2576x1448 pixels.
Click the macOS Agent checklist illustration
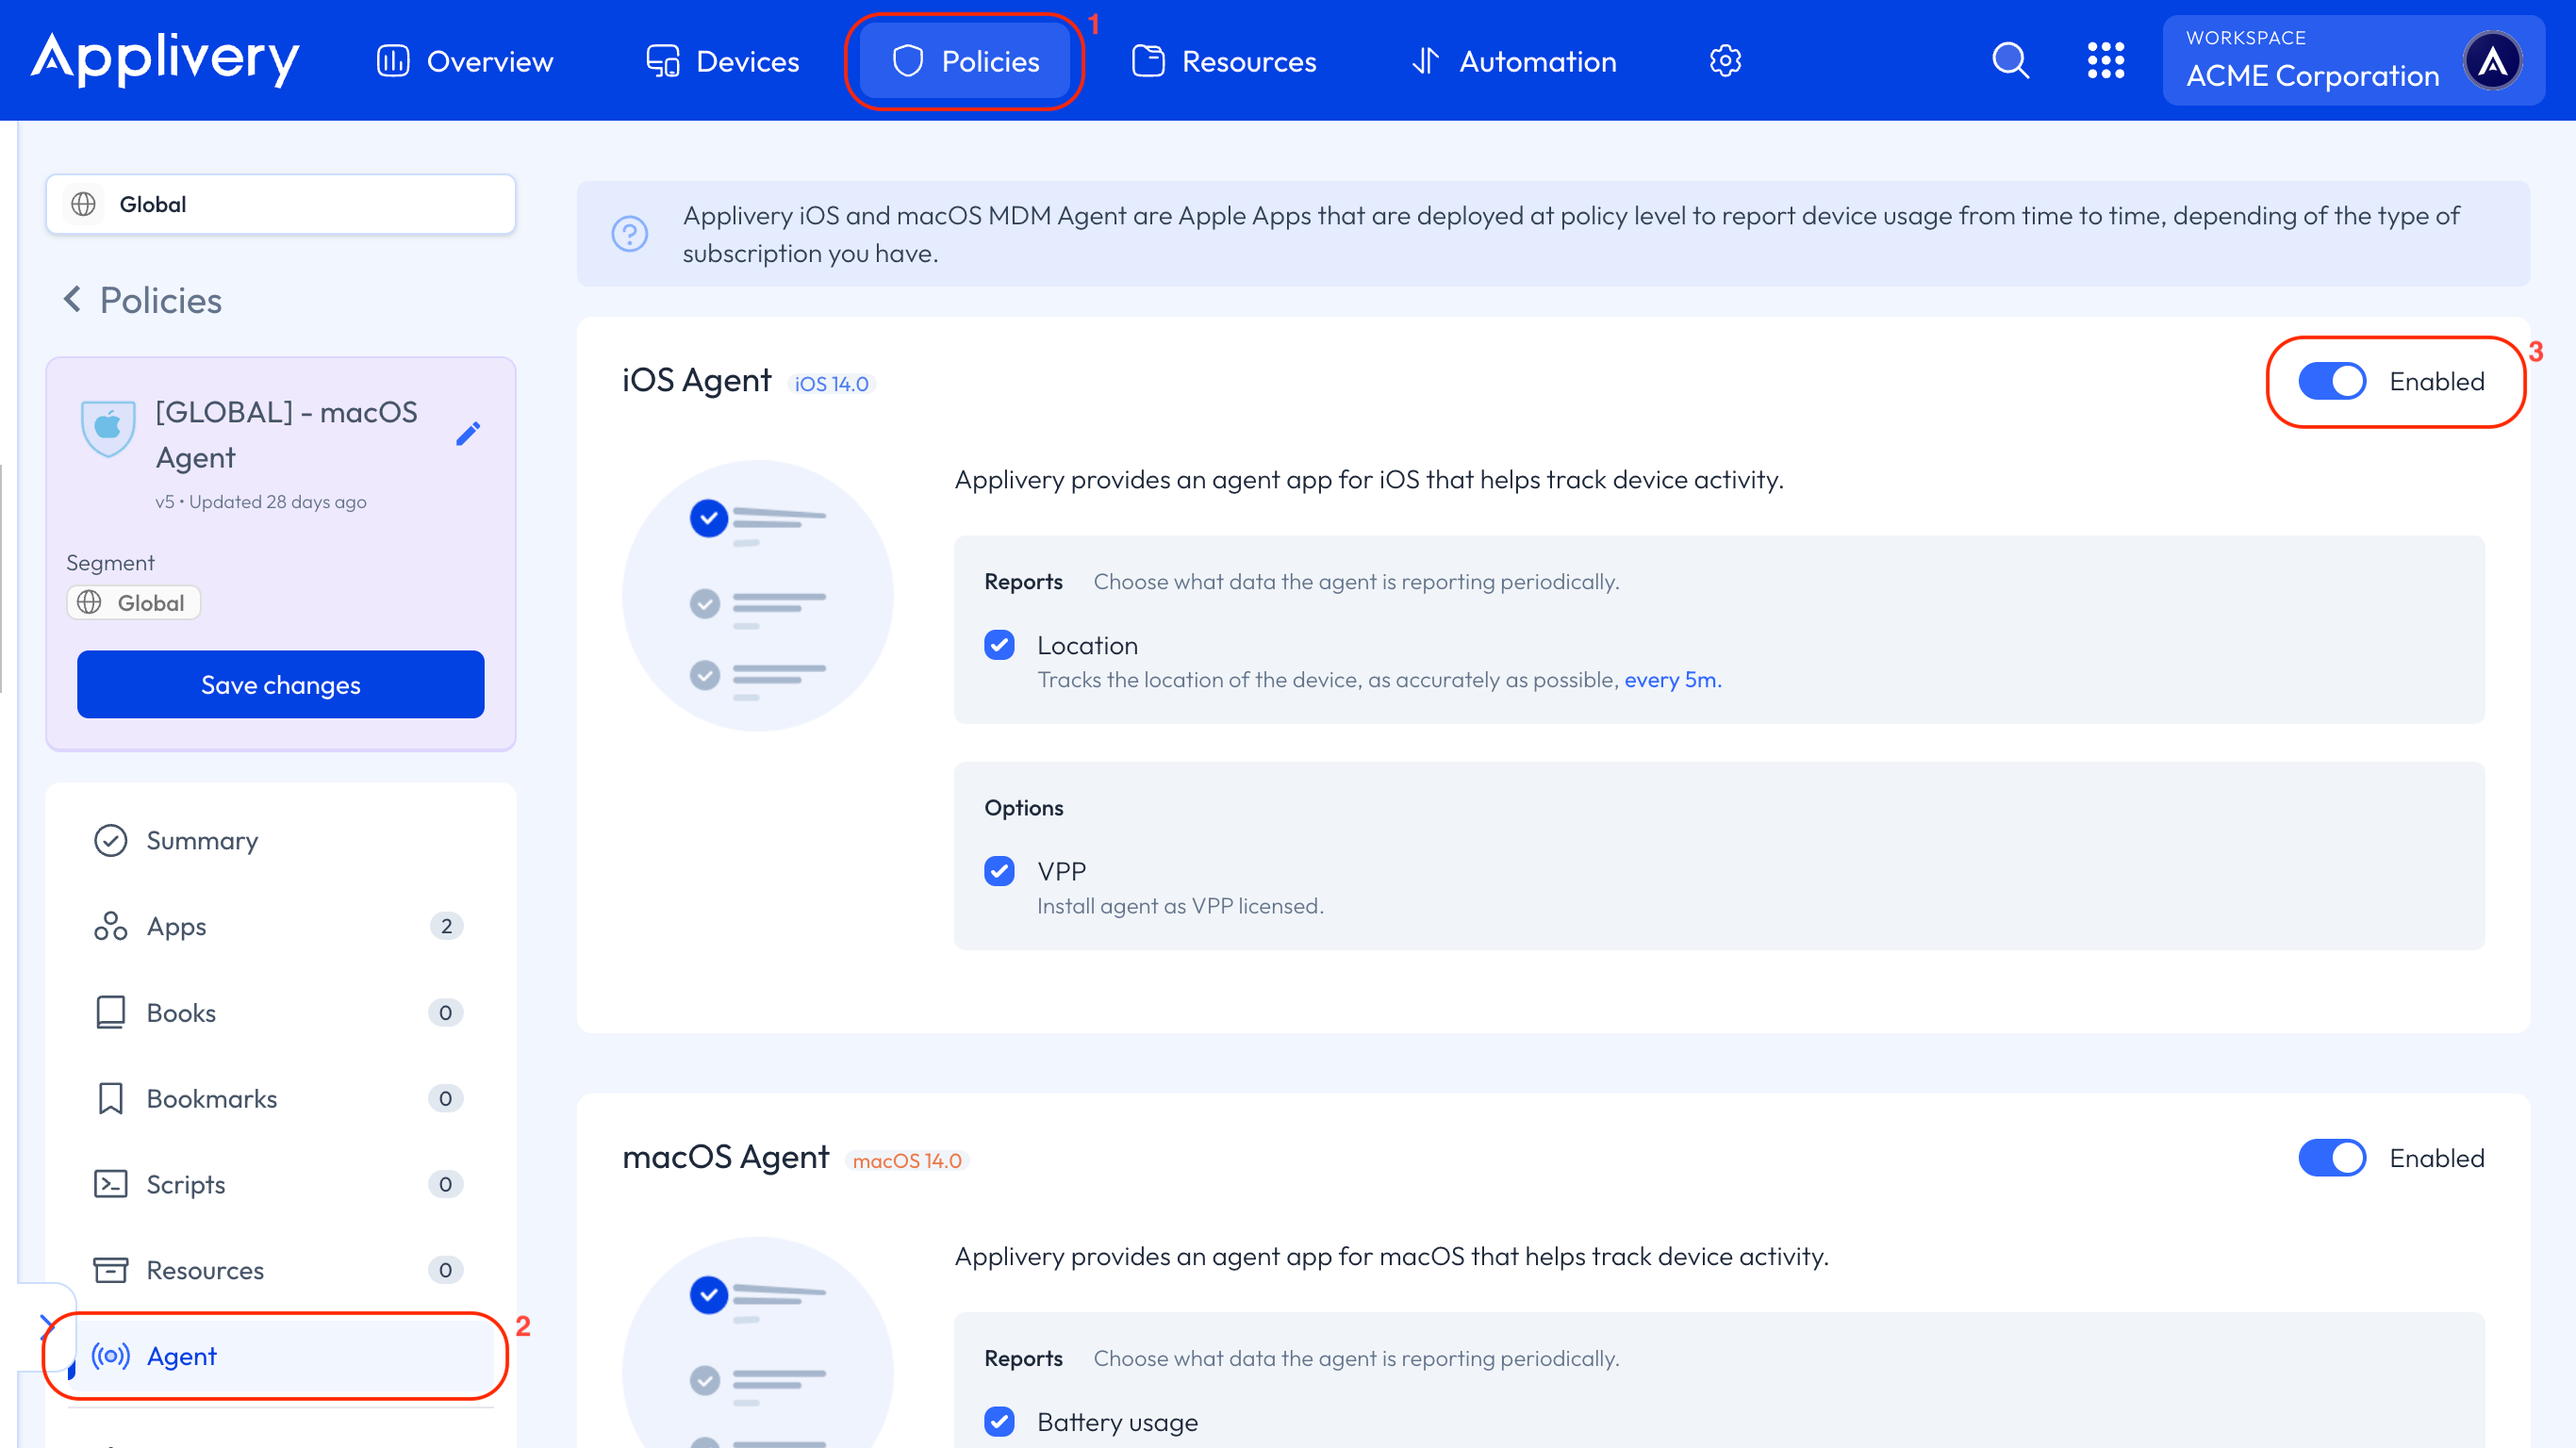click(x=758, y=1342)
